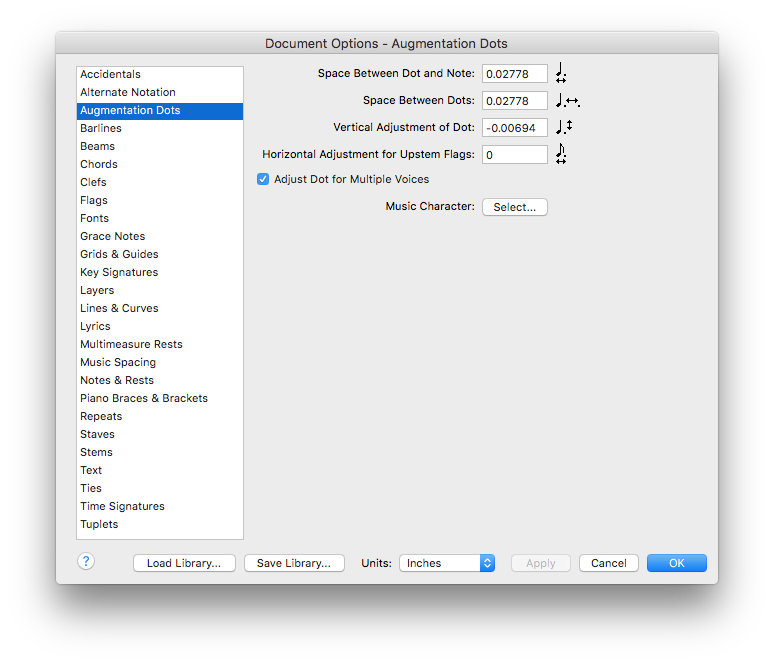Screen dimensions: 774x664
Task: Select Augmentation Dots category
Action: point(160,111)
